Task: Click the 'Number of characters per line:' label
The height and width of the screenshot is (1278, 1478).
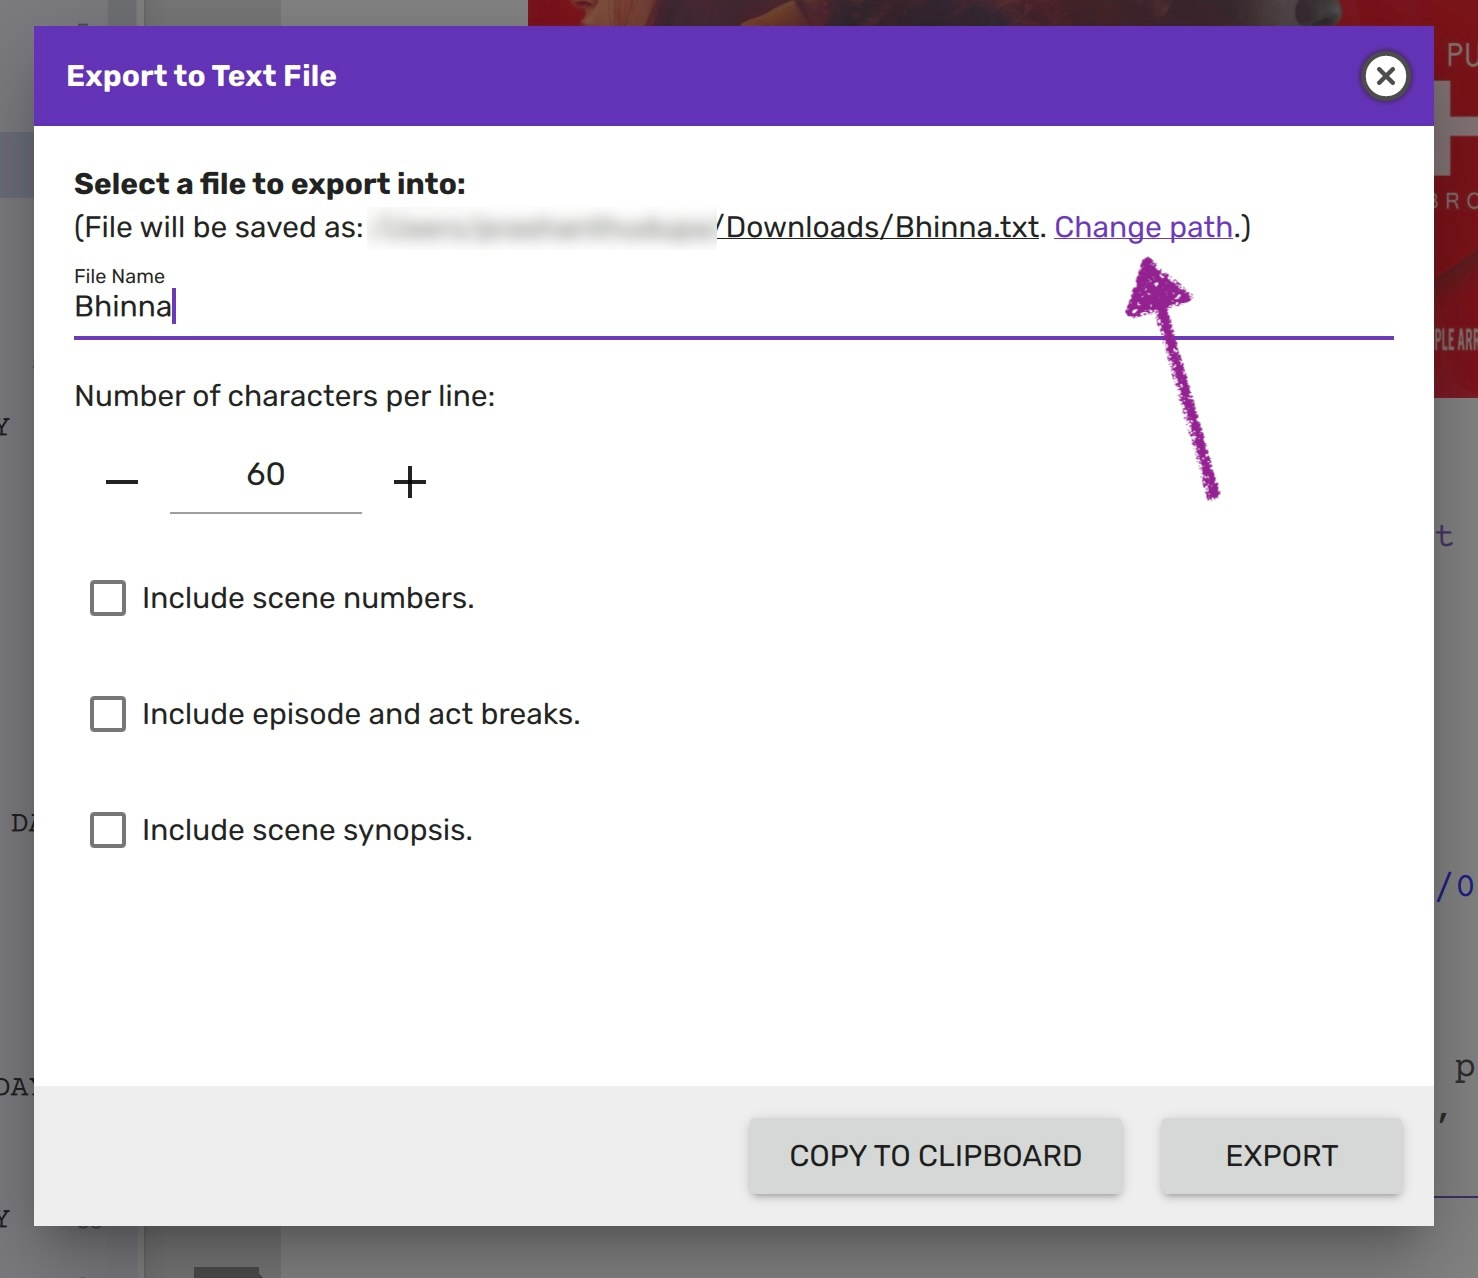Action: pyautogui.click(x=285, y=396)
